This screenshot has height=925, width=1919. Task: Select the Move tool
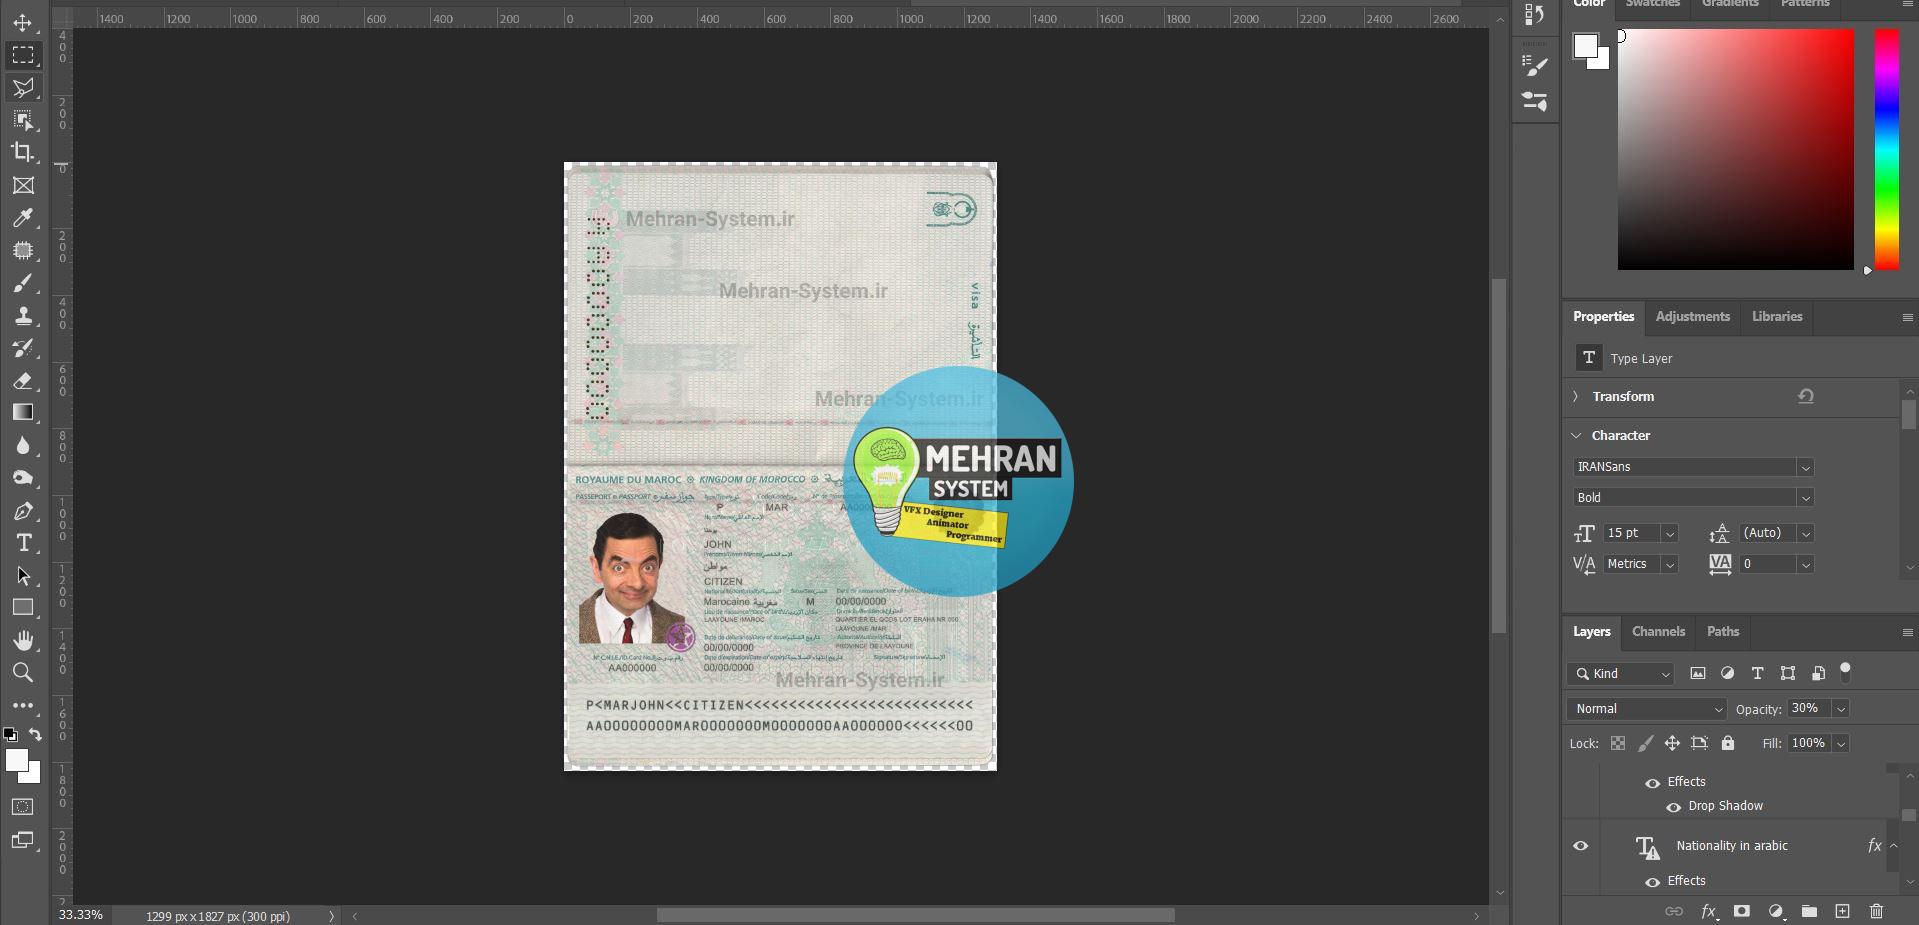tap(22, 22)
